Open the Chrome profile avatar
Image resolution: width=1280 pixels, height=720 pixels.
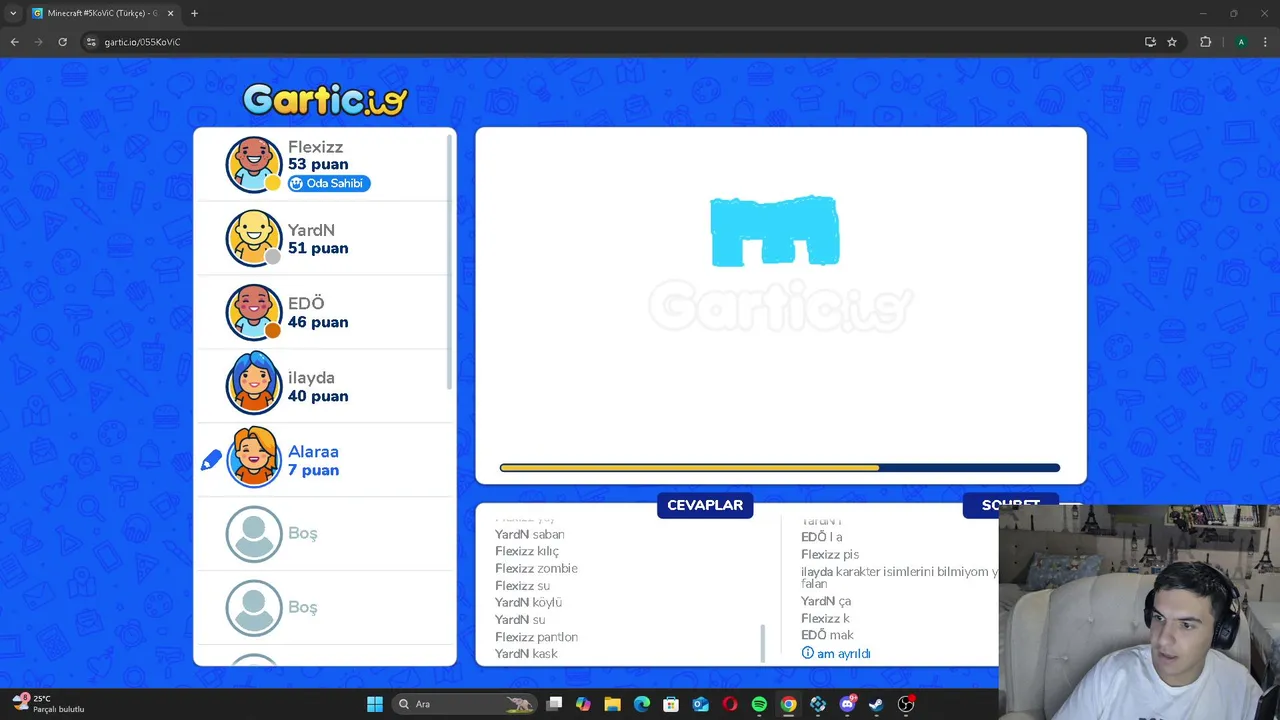[x=1241, y=42]
